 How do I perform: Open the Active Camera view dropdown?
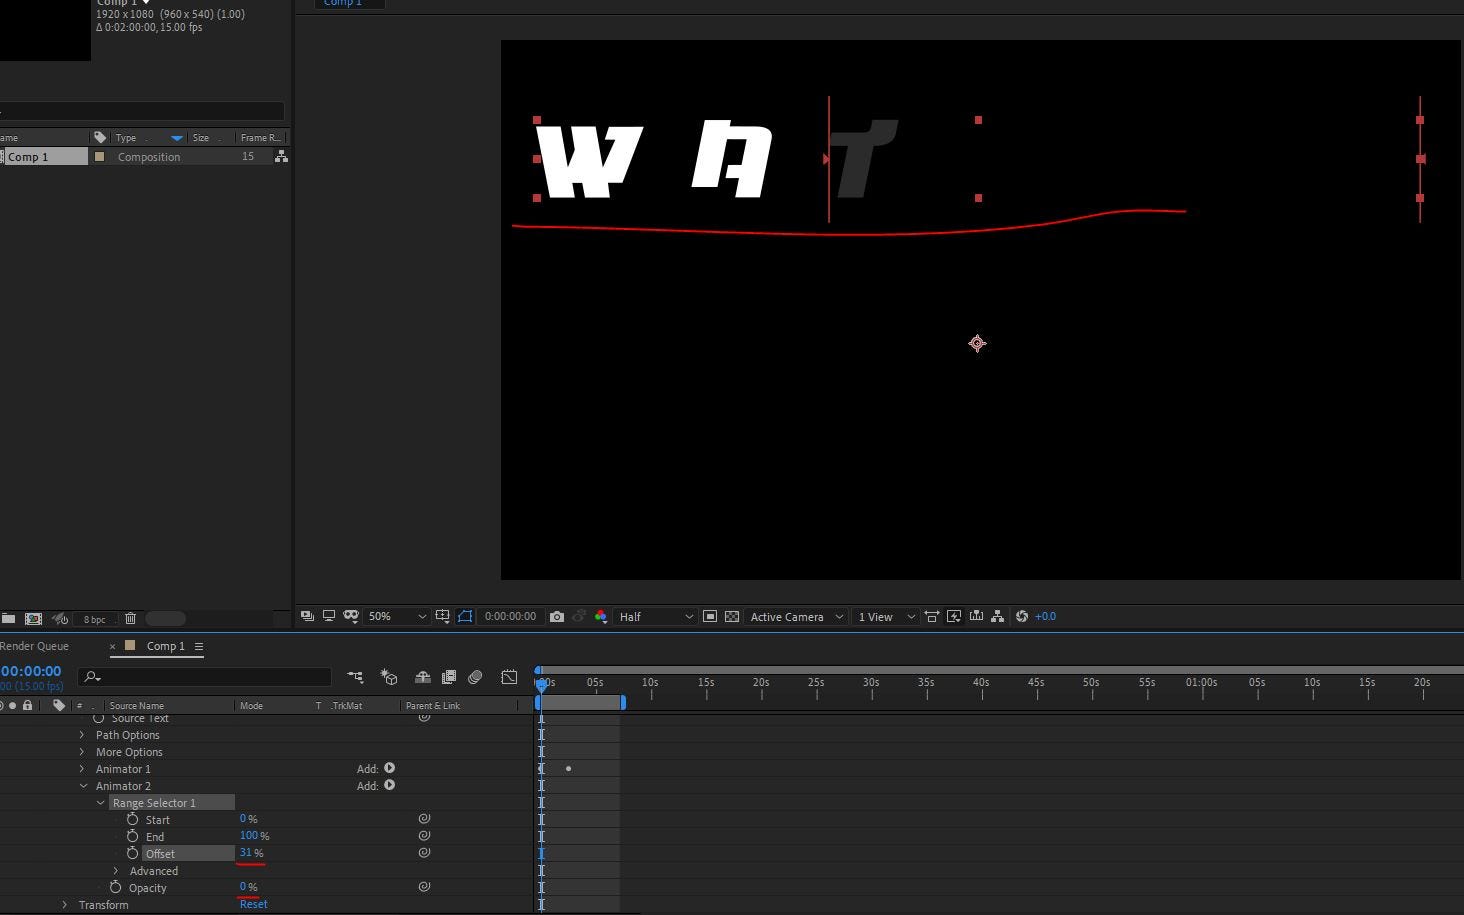[x=797, y=616]
